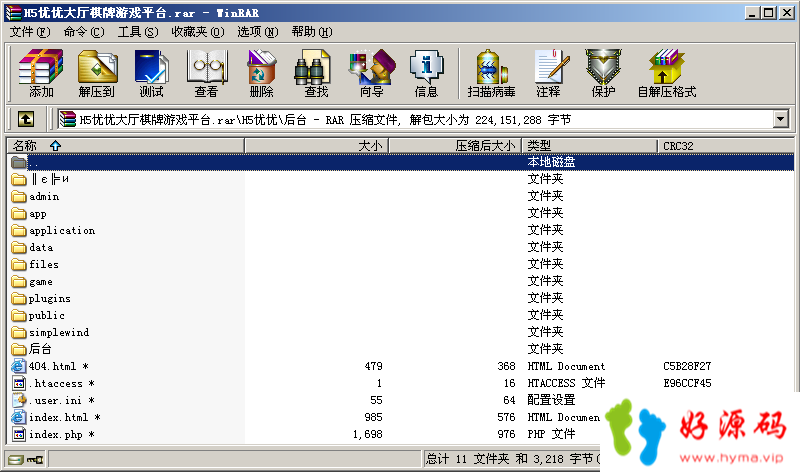Click the Extract To (解压到) icon
This screenshot has width=800, height=472.
pos(97,66)
